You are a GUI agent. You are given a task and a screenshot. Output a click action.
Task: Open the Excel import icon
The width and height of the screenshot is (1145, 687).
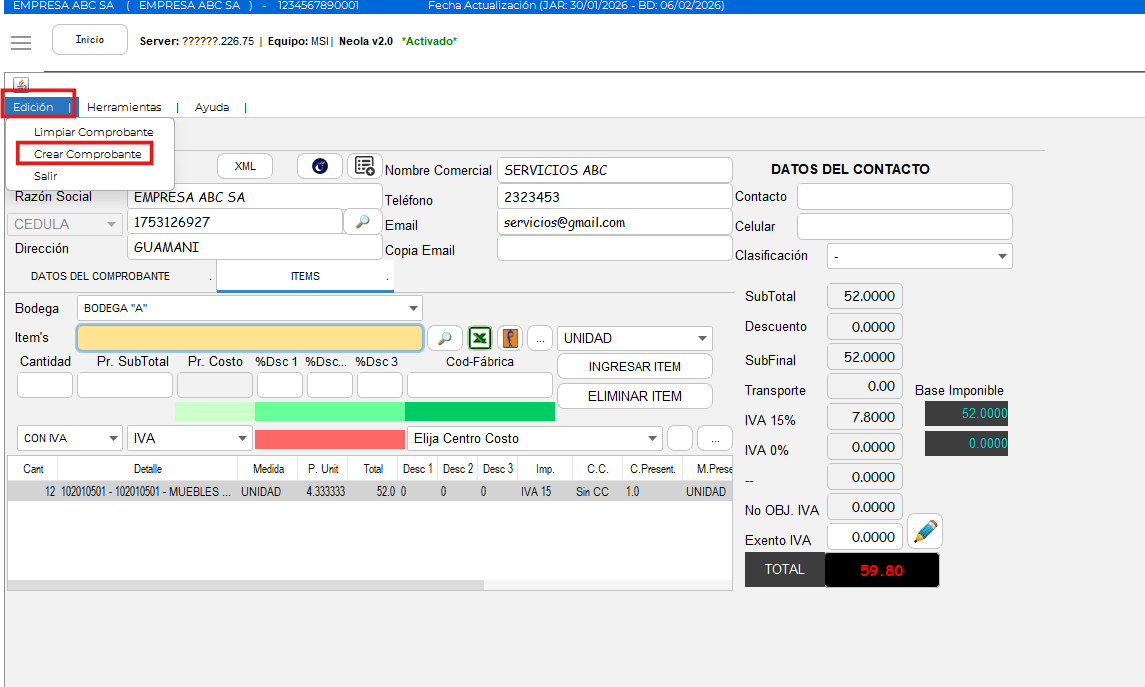(x=481, y=338)
